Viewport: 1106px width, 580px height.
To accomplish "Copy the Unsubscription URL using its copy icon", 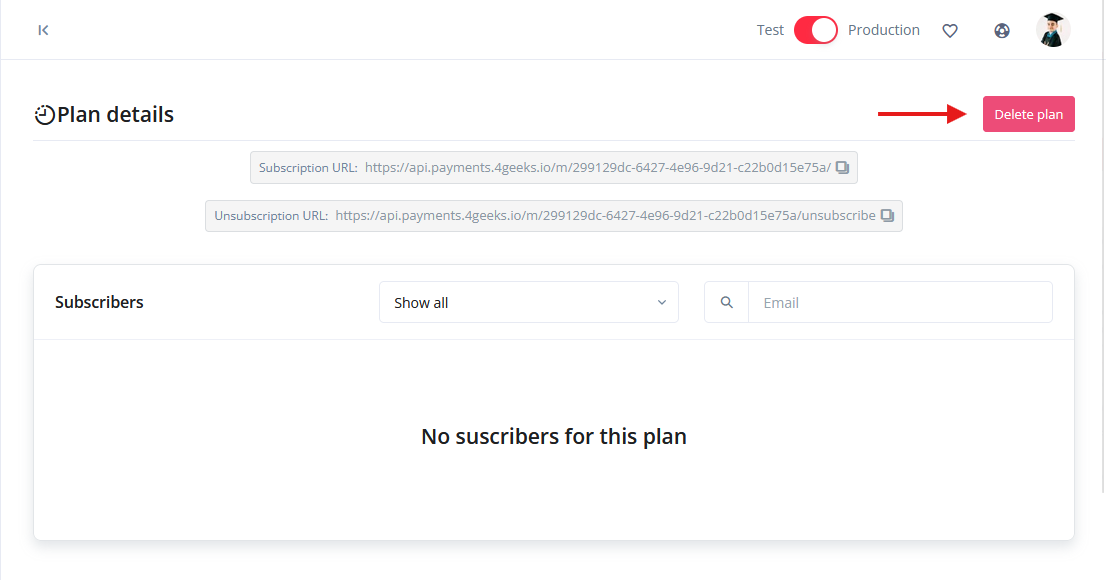I will pyautogui.click(x=887, y=216).
